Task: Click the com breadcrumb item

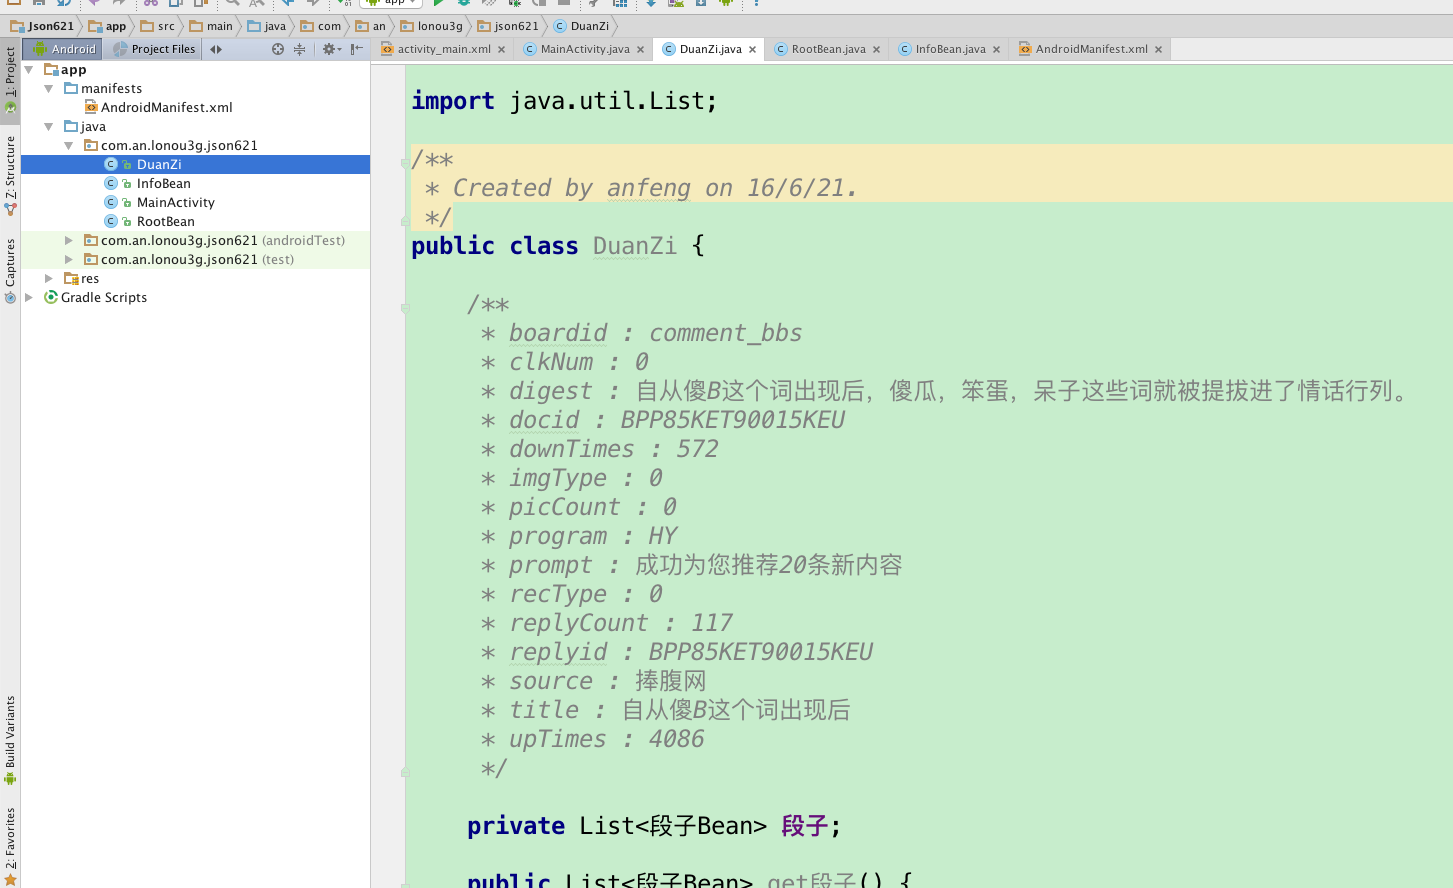Action: (321, 26)
